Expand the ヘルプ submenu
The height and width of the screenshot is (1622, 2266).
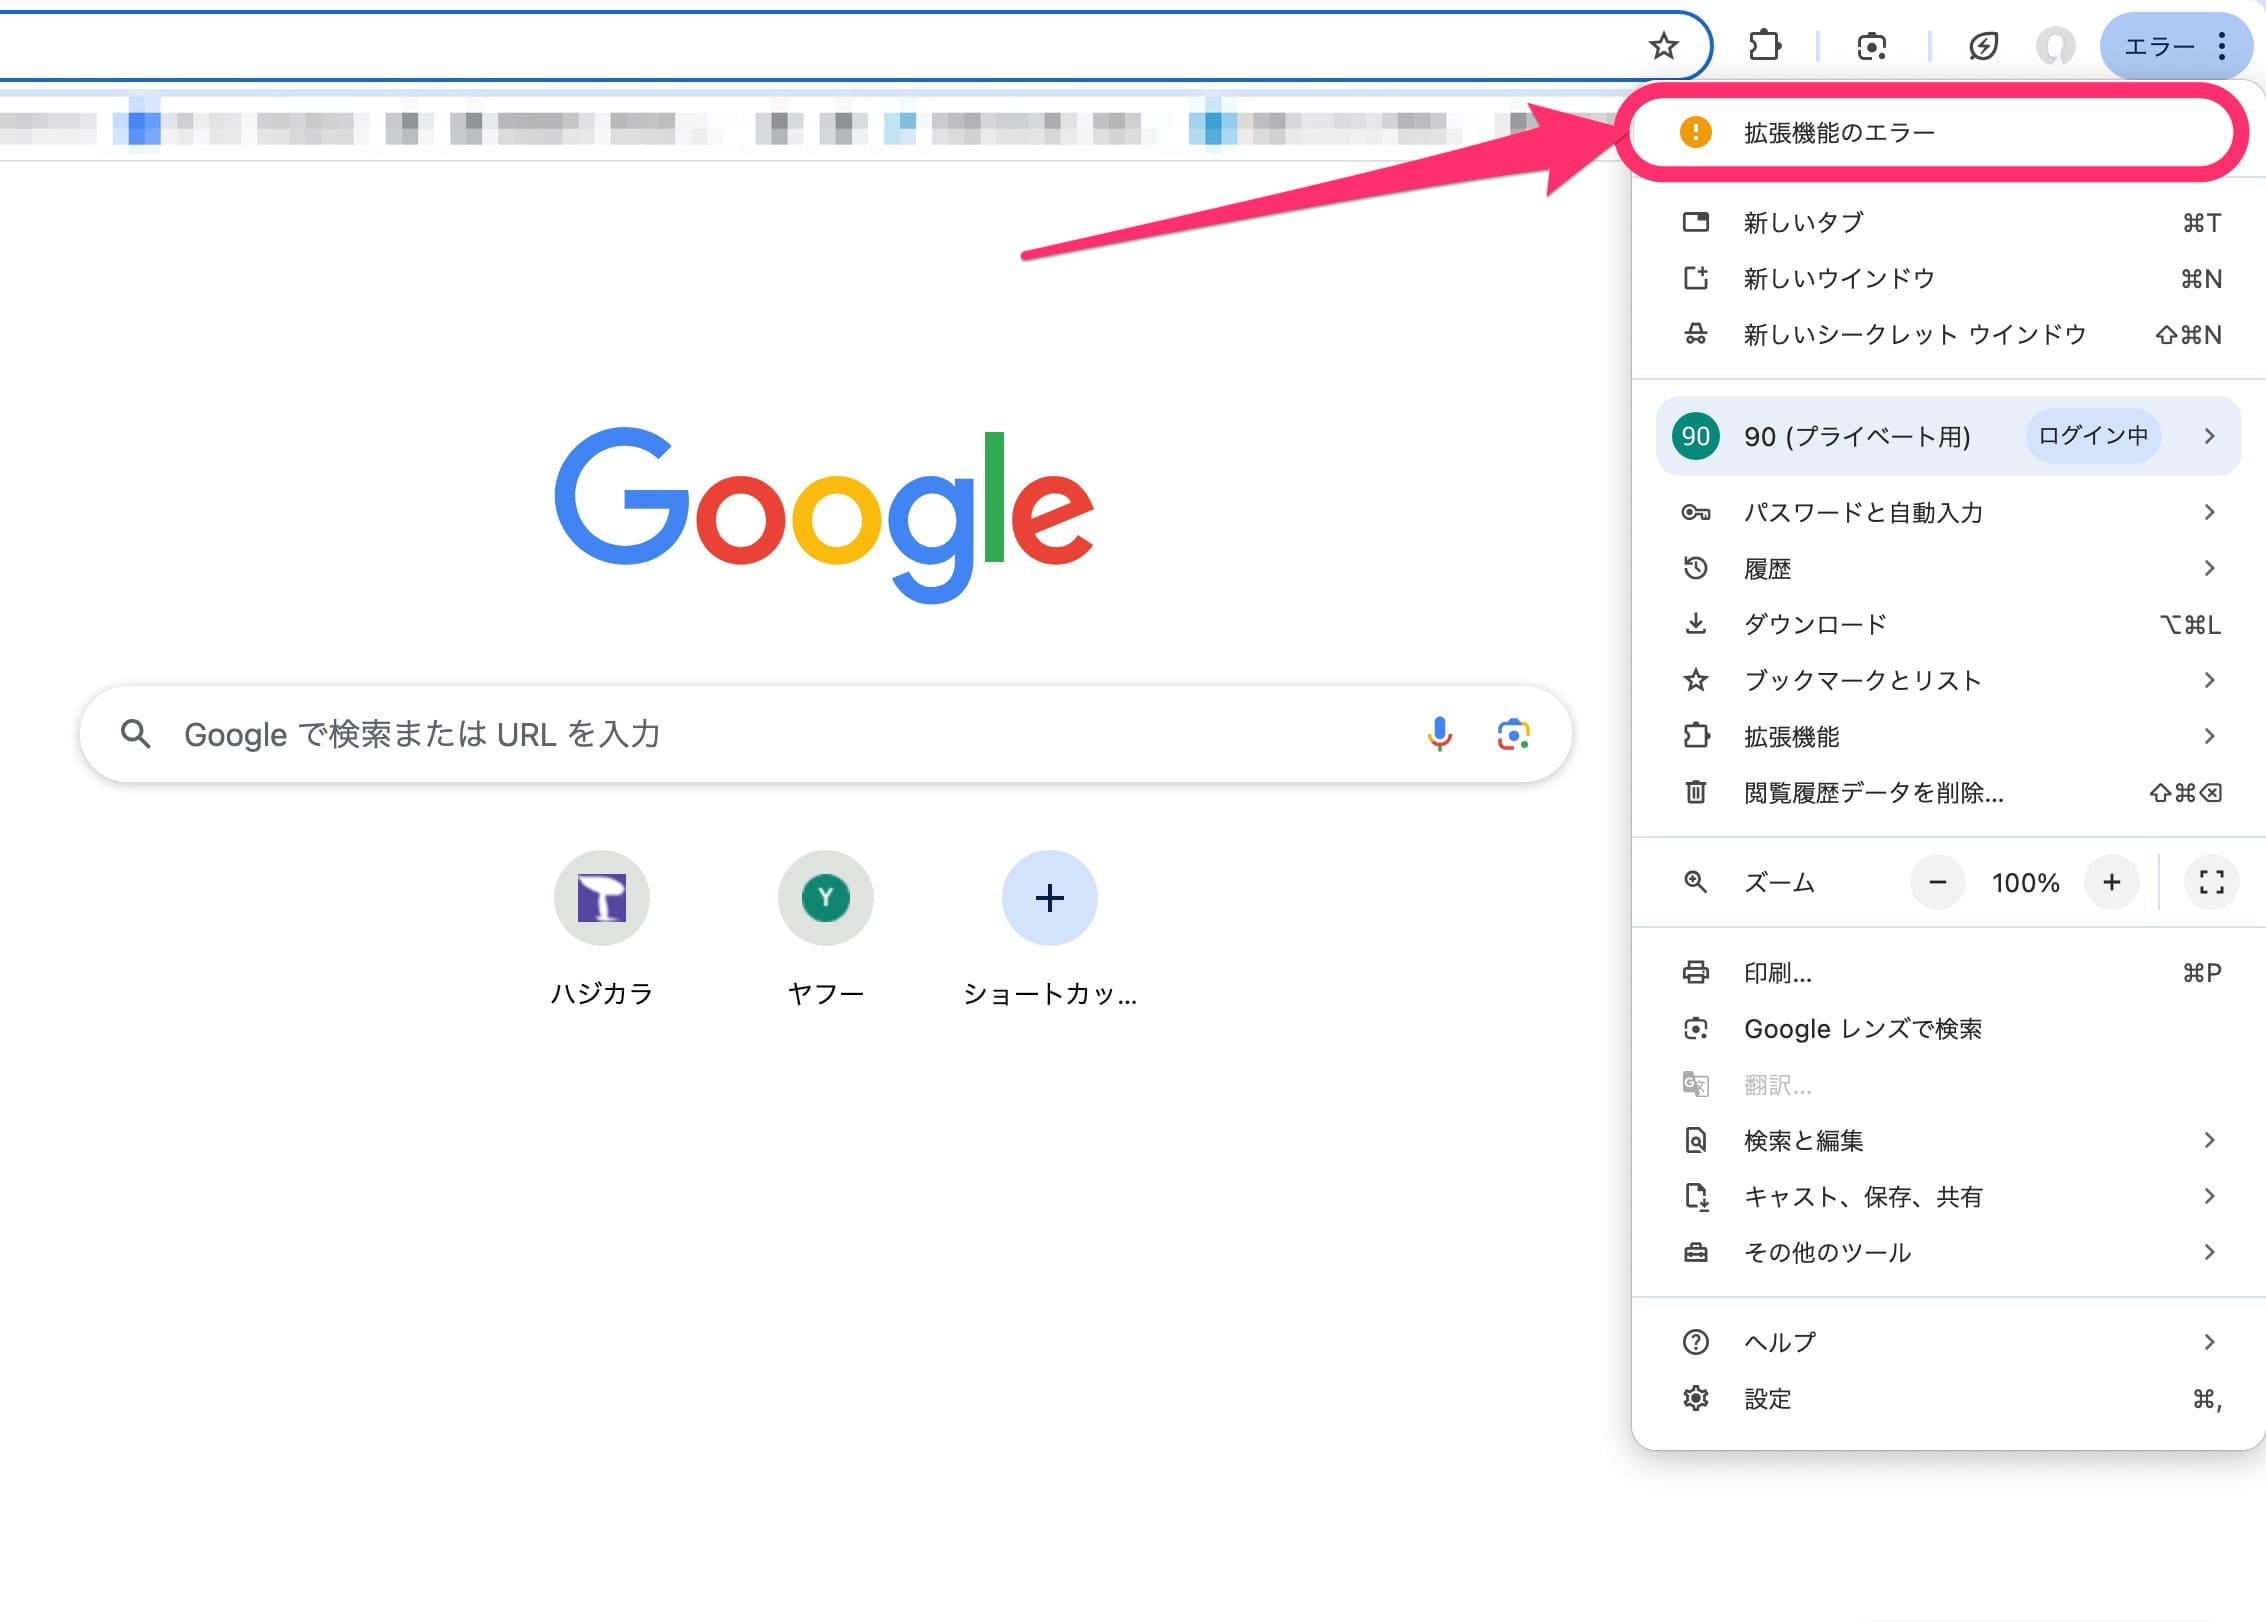[1950, 1342]
